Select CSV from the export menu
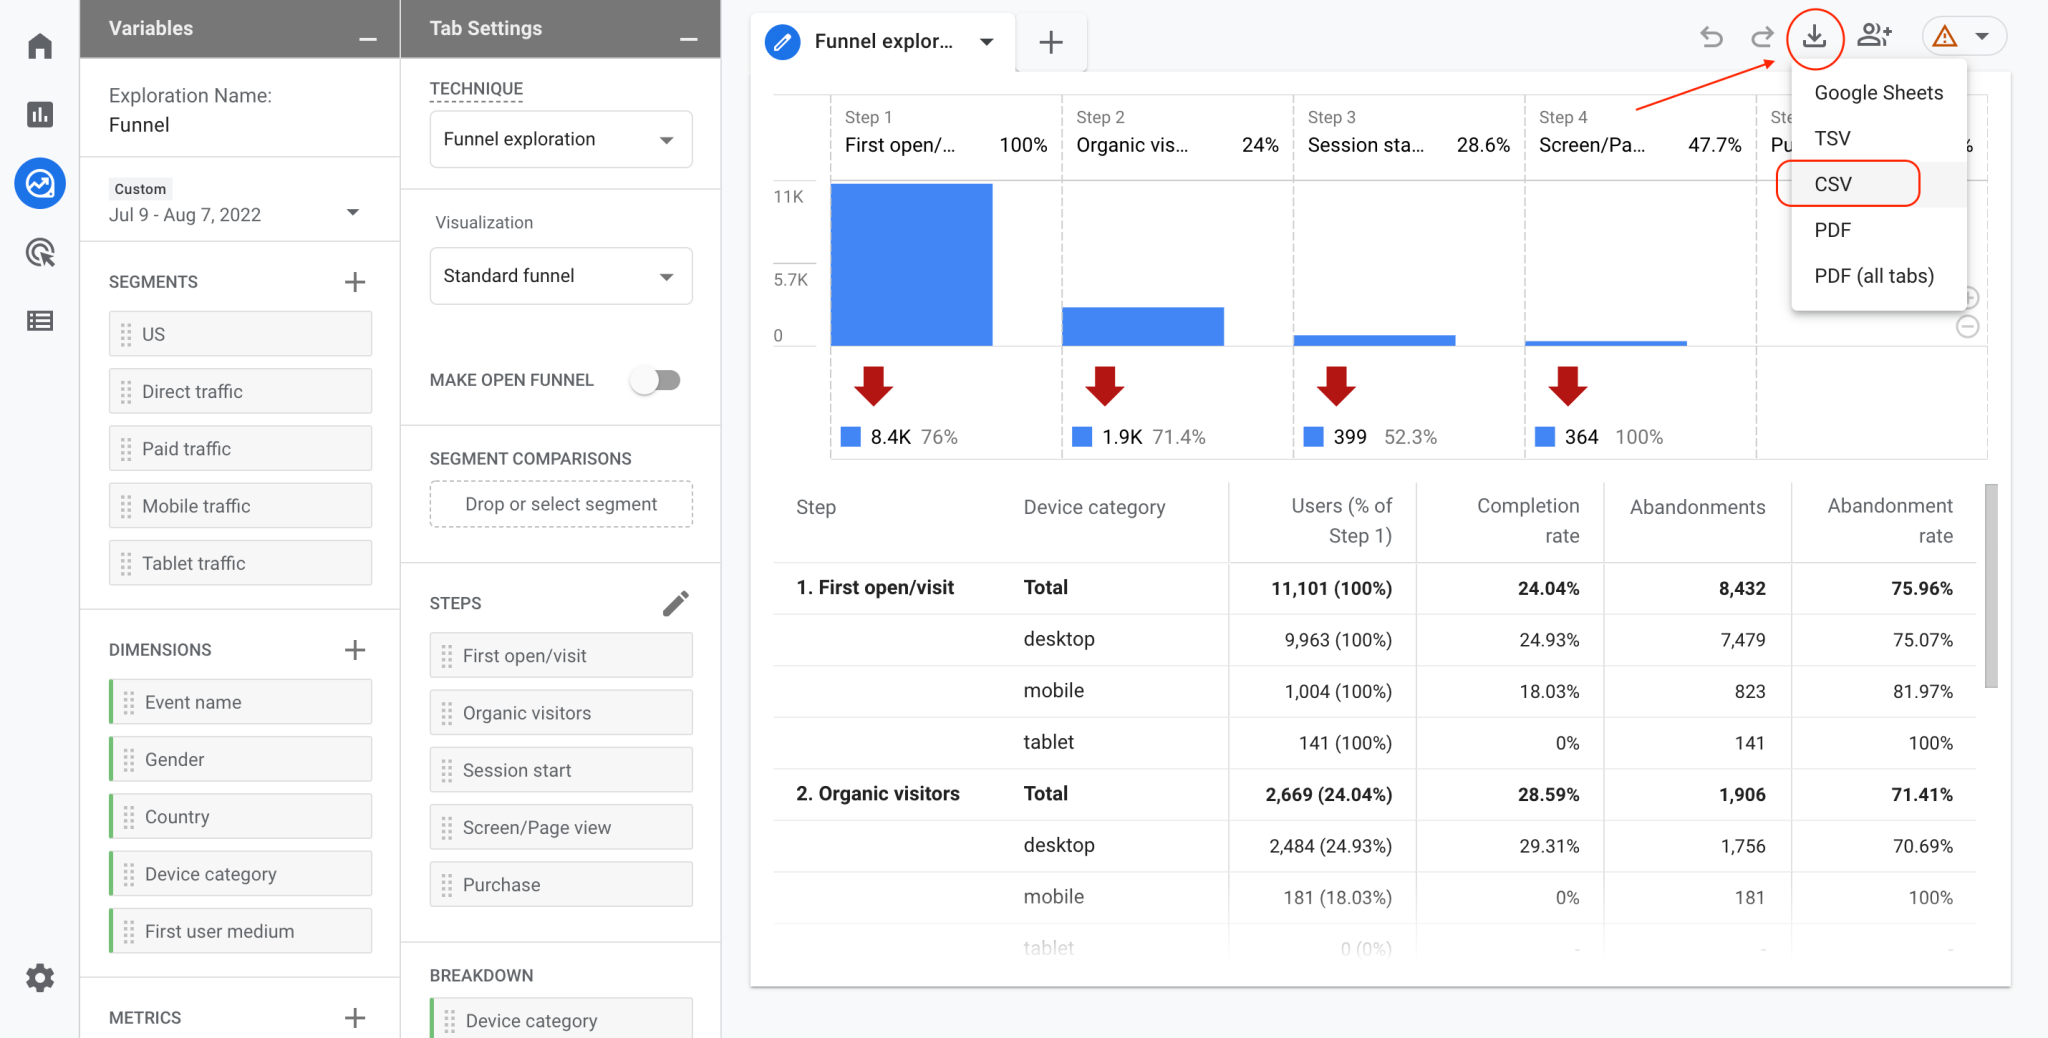 coord(1832,184)
